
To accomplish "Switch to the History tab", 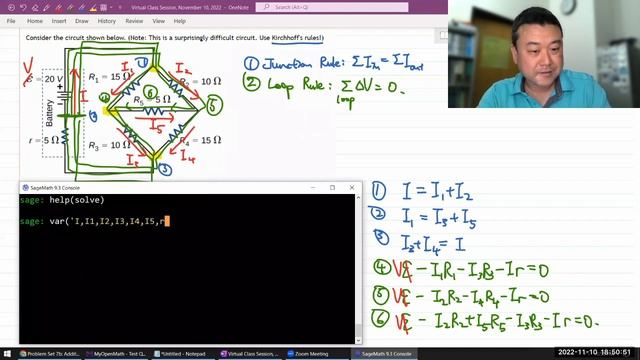I will tap(107, 21).
